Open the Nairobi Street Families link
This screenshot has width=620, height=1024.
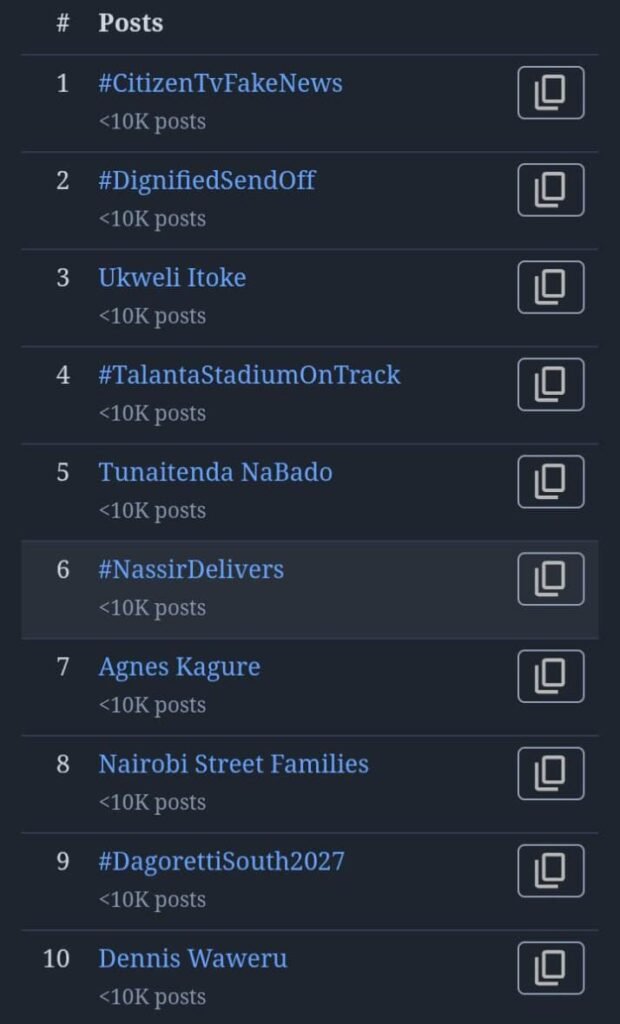point(233,764)
